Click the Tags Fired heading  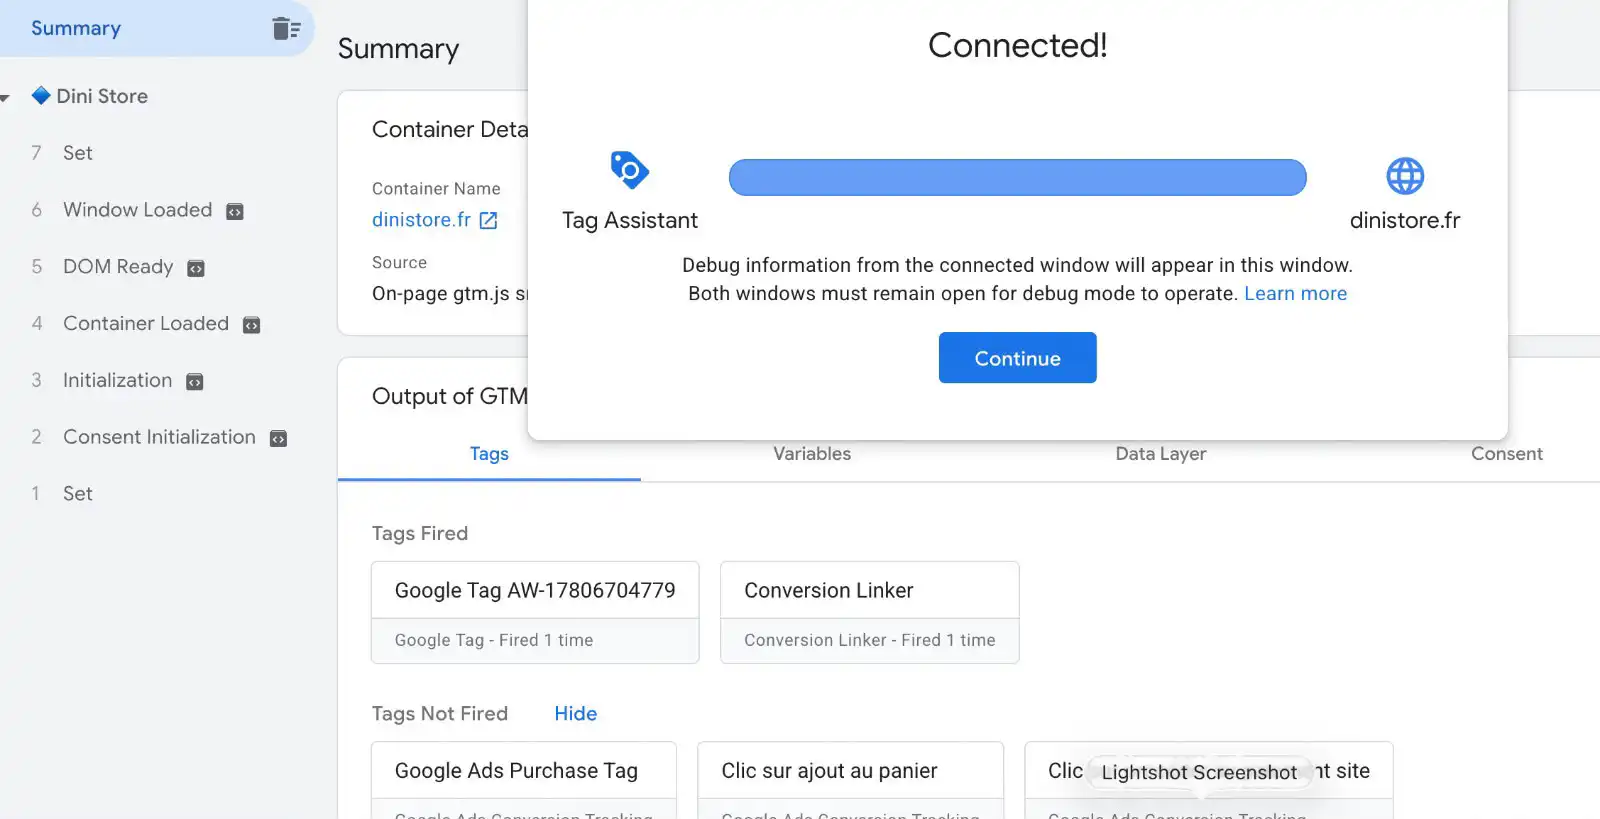[x=420, y=534]
